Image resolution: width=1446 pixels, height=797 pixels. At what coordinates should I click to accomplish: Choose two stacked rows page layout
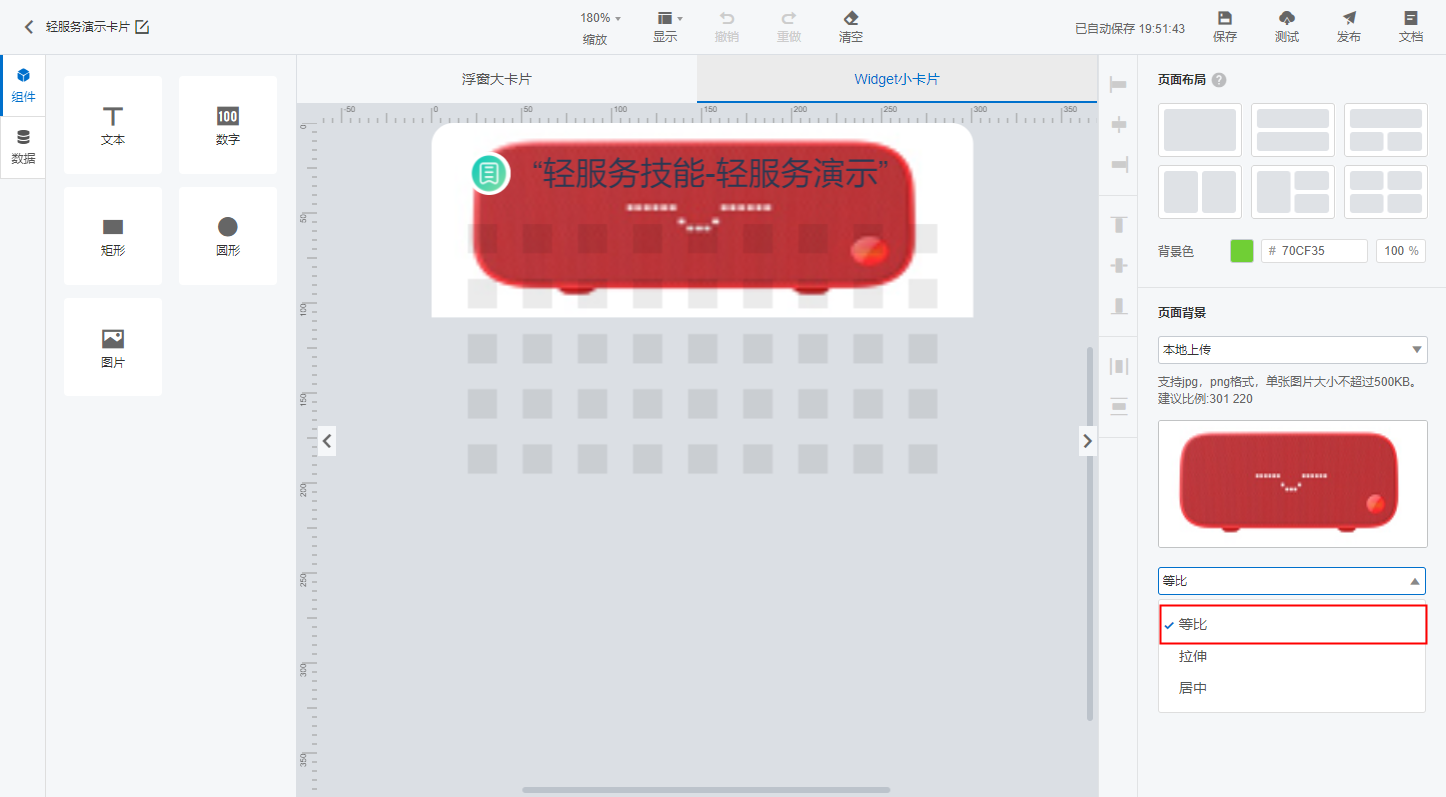(1293, 130)
